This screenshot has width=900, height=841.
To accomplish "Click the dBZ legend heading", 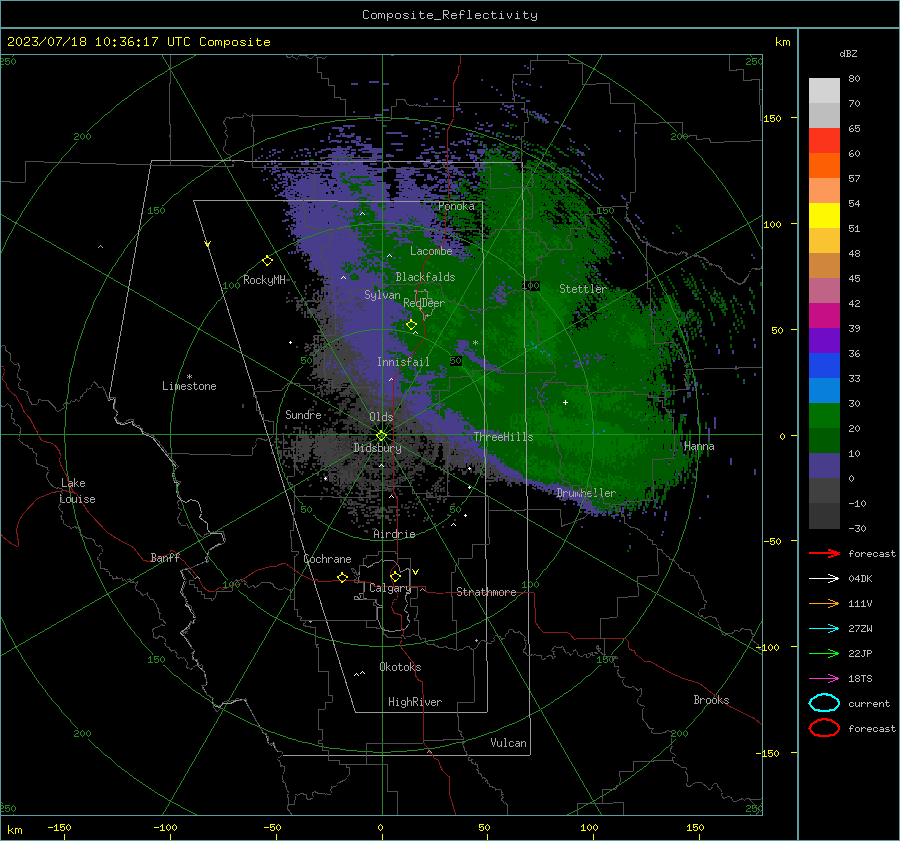I will coord(848,53).
